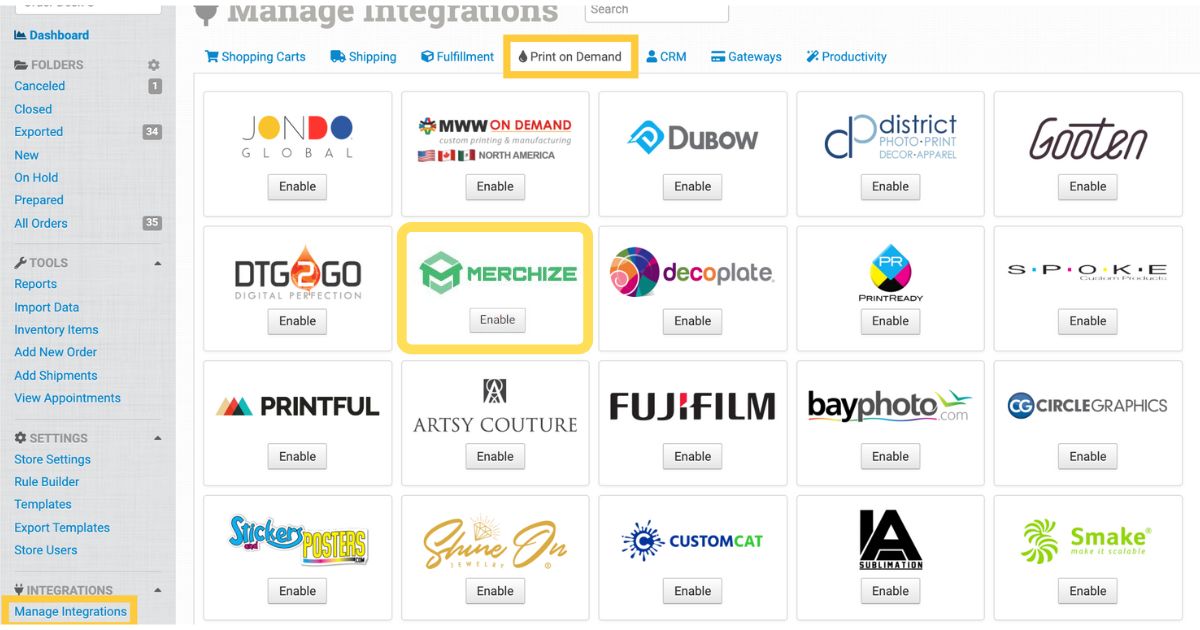The image size is (1200, 630).
Task: Collapse the INTEGRATIONS section in the sidebar
Action: 156,589
